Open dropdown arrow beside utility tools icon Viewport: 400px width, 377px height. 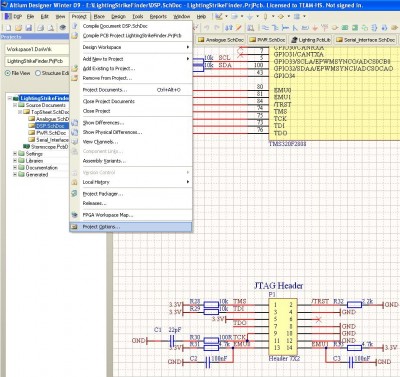(226, 16)
